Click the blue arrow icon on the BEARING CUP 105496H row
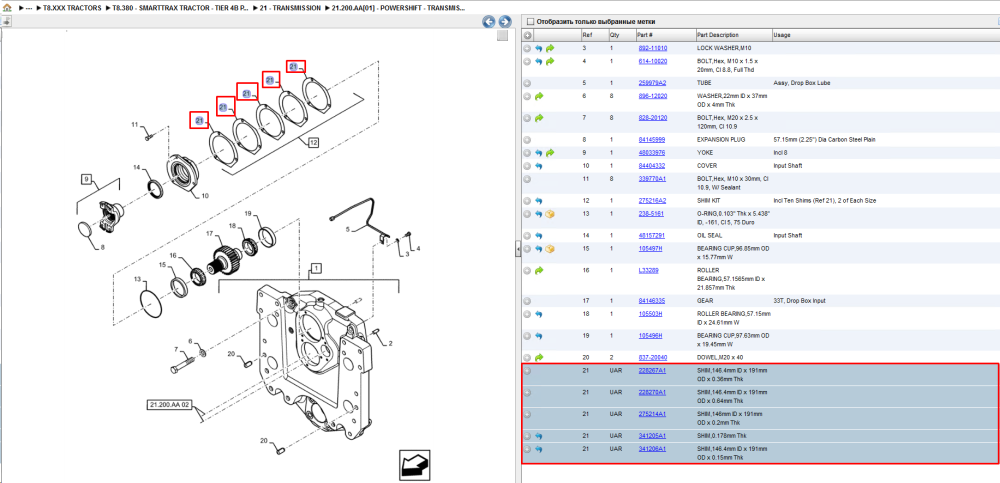1000x483 pixels. [x=539, y=336]
